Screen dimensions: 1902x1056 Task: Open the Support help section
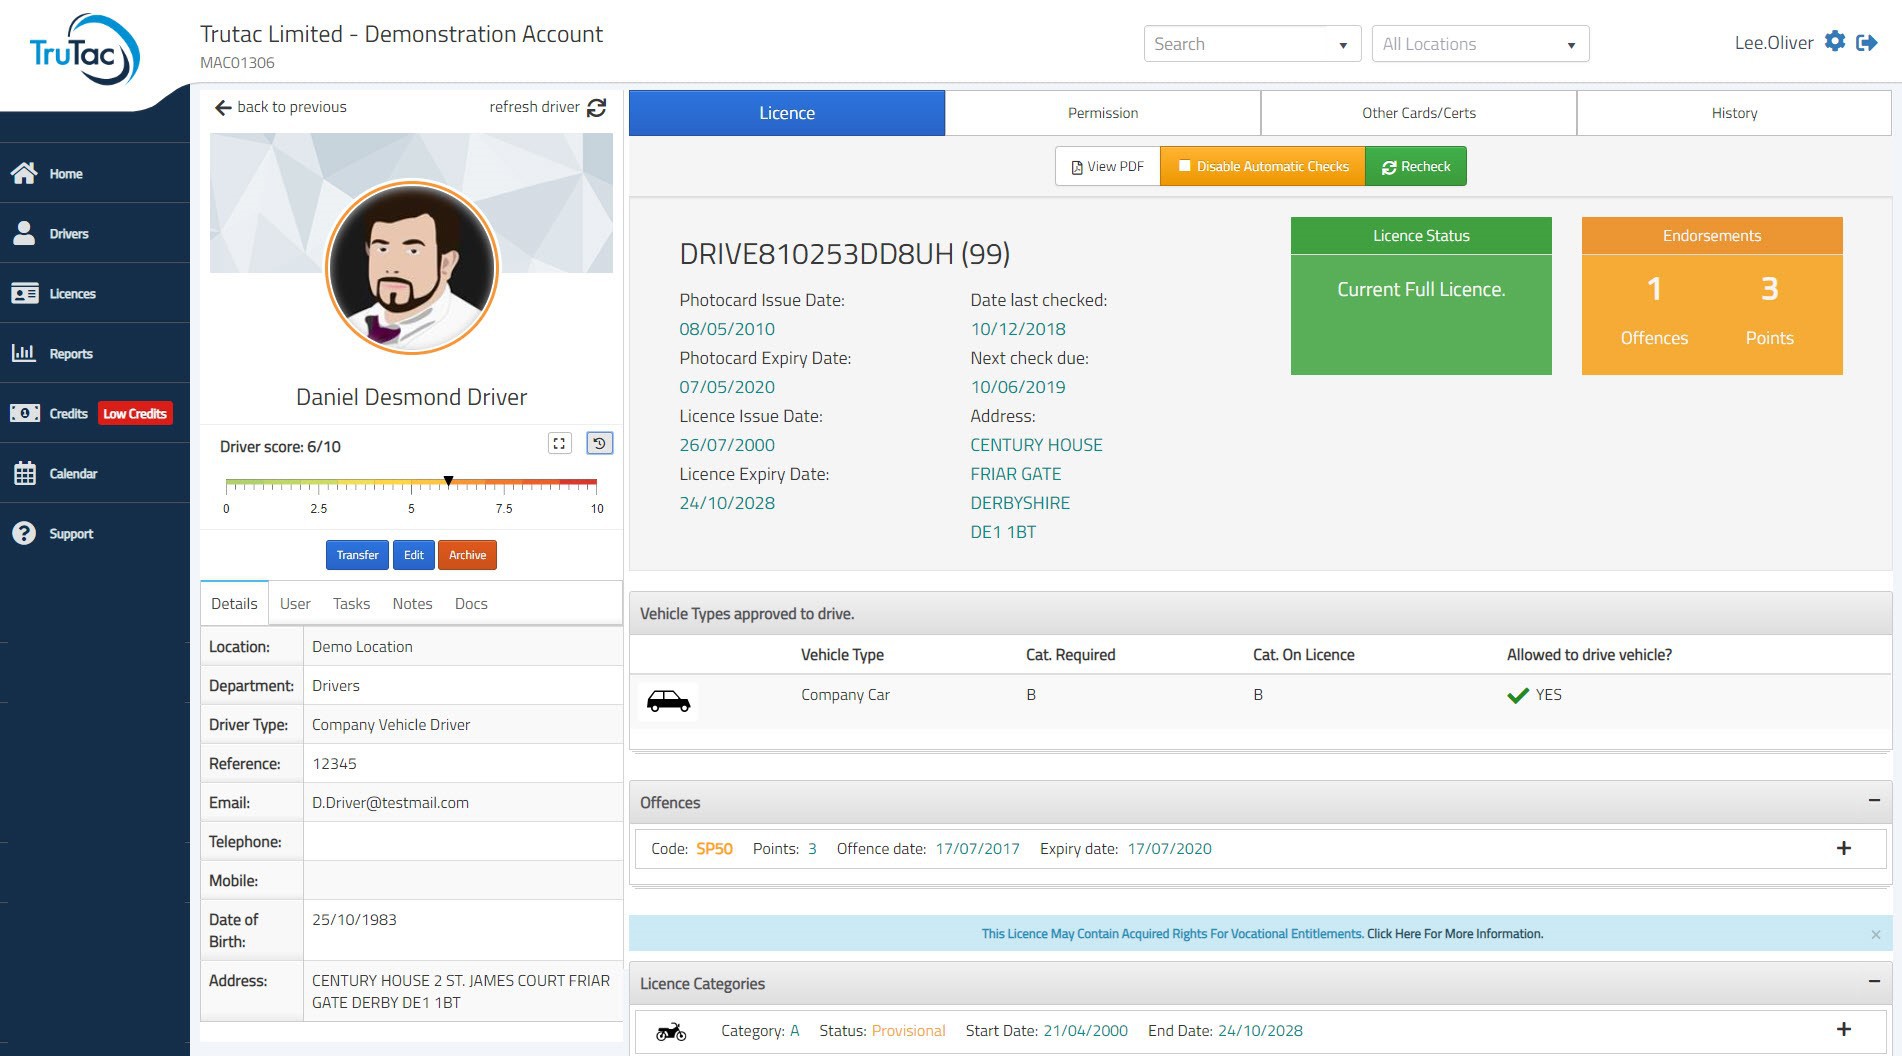tap(71, 534)
